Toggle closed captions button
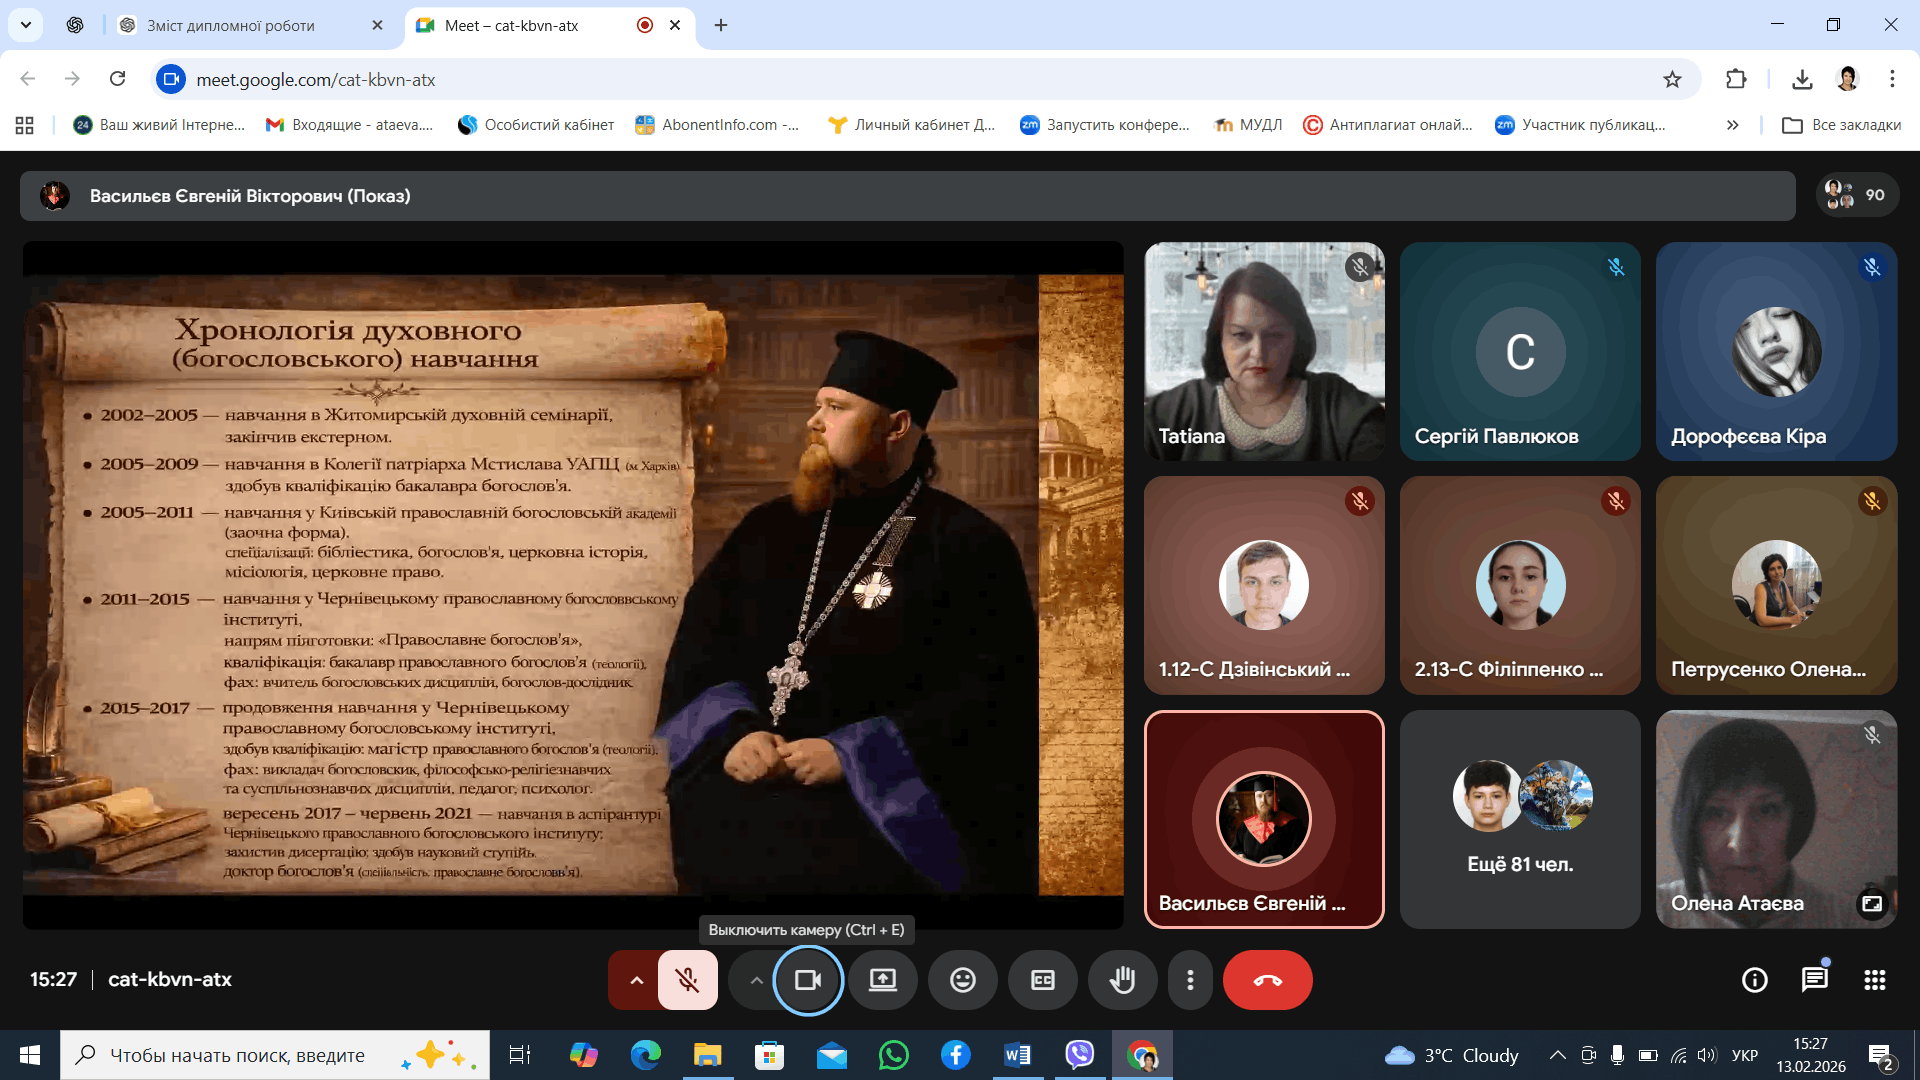Image resolution: width=1920 pixels, height=1080 pixels. coord(1042,980)
